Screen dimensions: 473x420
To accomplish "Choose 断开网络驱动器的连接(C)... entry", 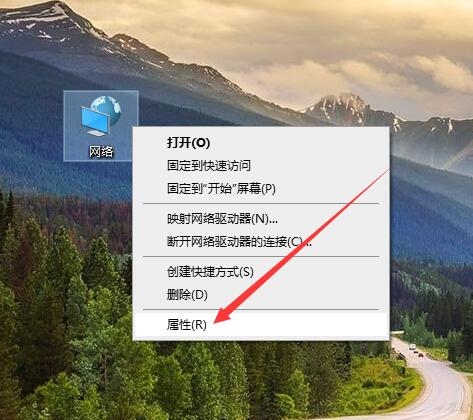I will tap(239, 241).
